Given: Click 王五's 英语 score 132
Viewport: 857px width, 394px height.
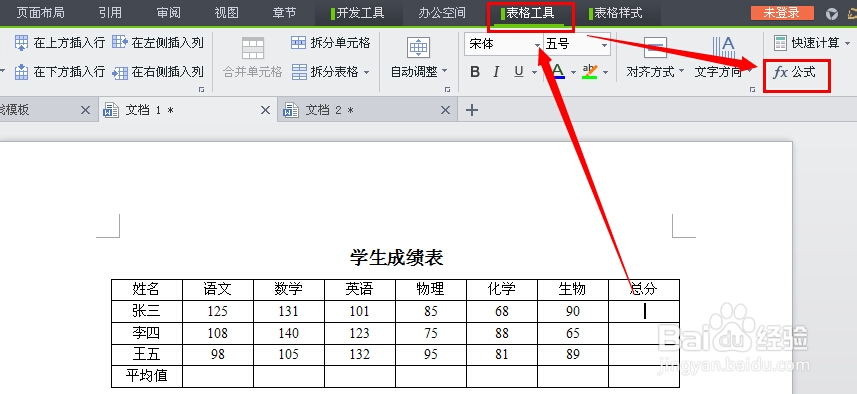Looking at the screenshot, I should point(360,355).
